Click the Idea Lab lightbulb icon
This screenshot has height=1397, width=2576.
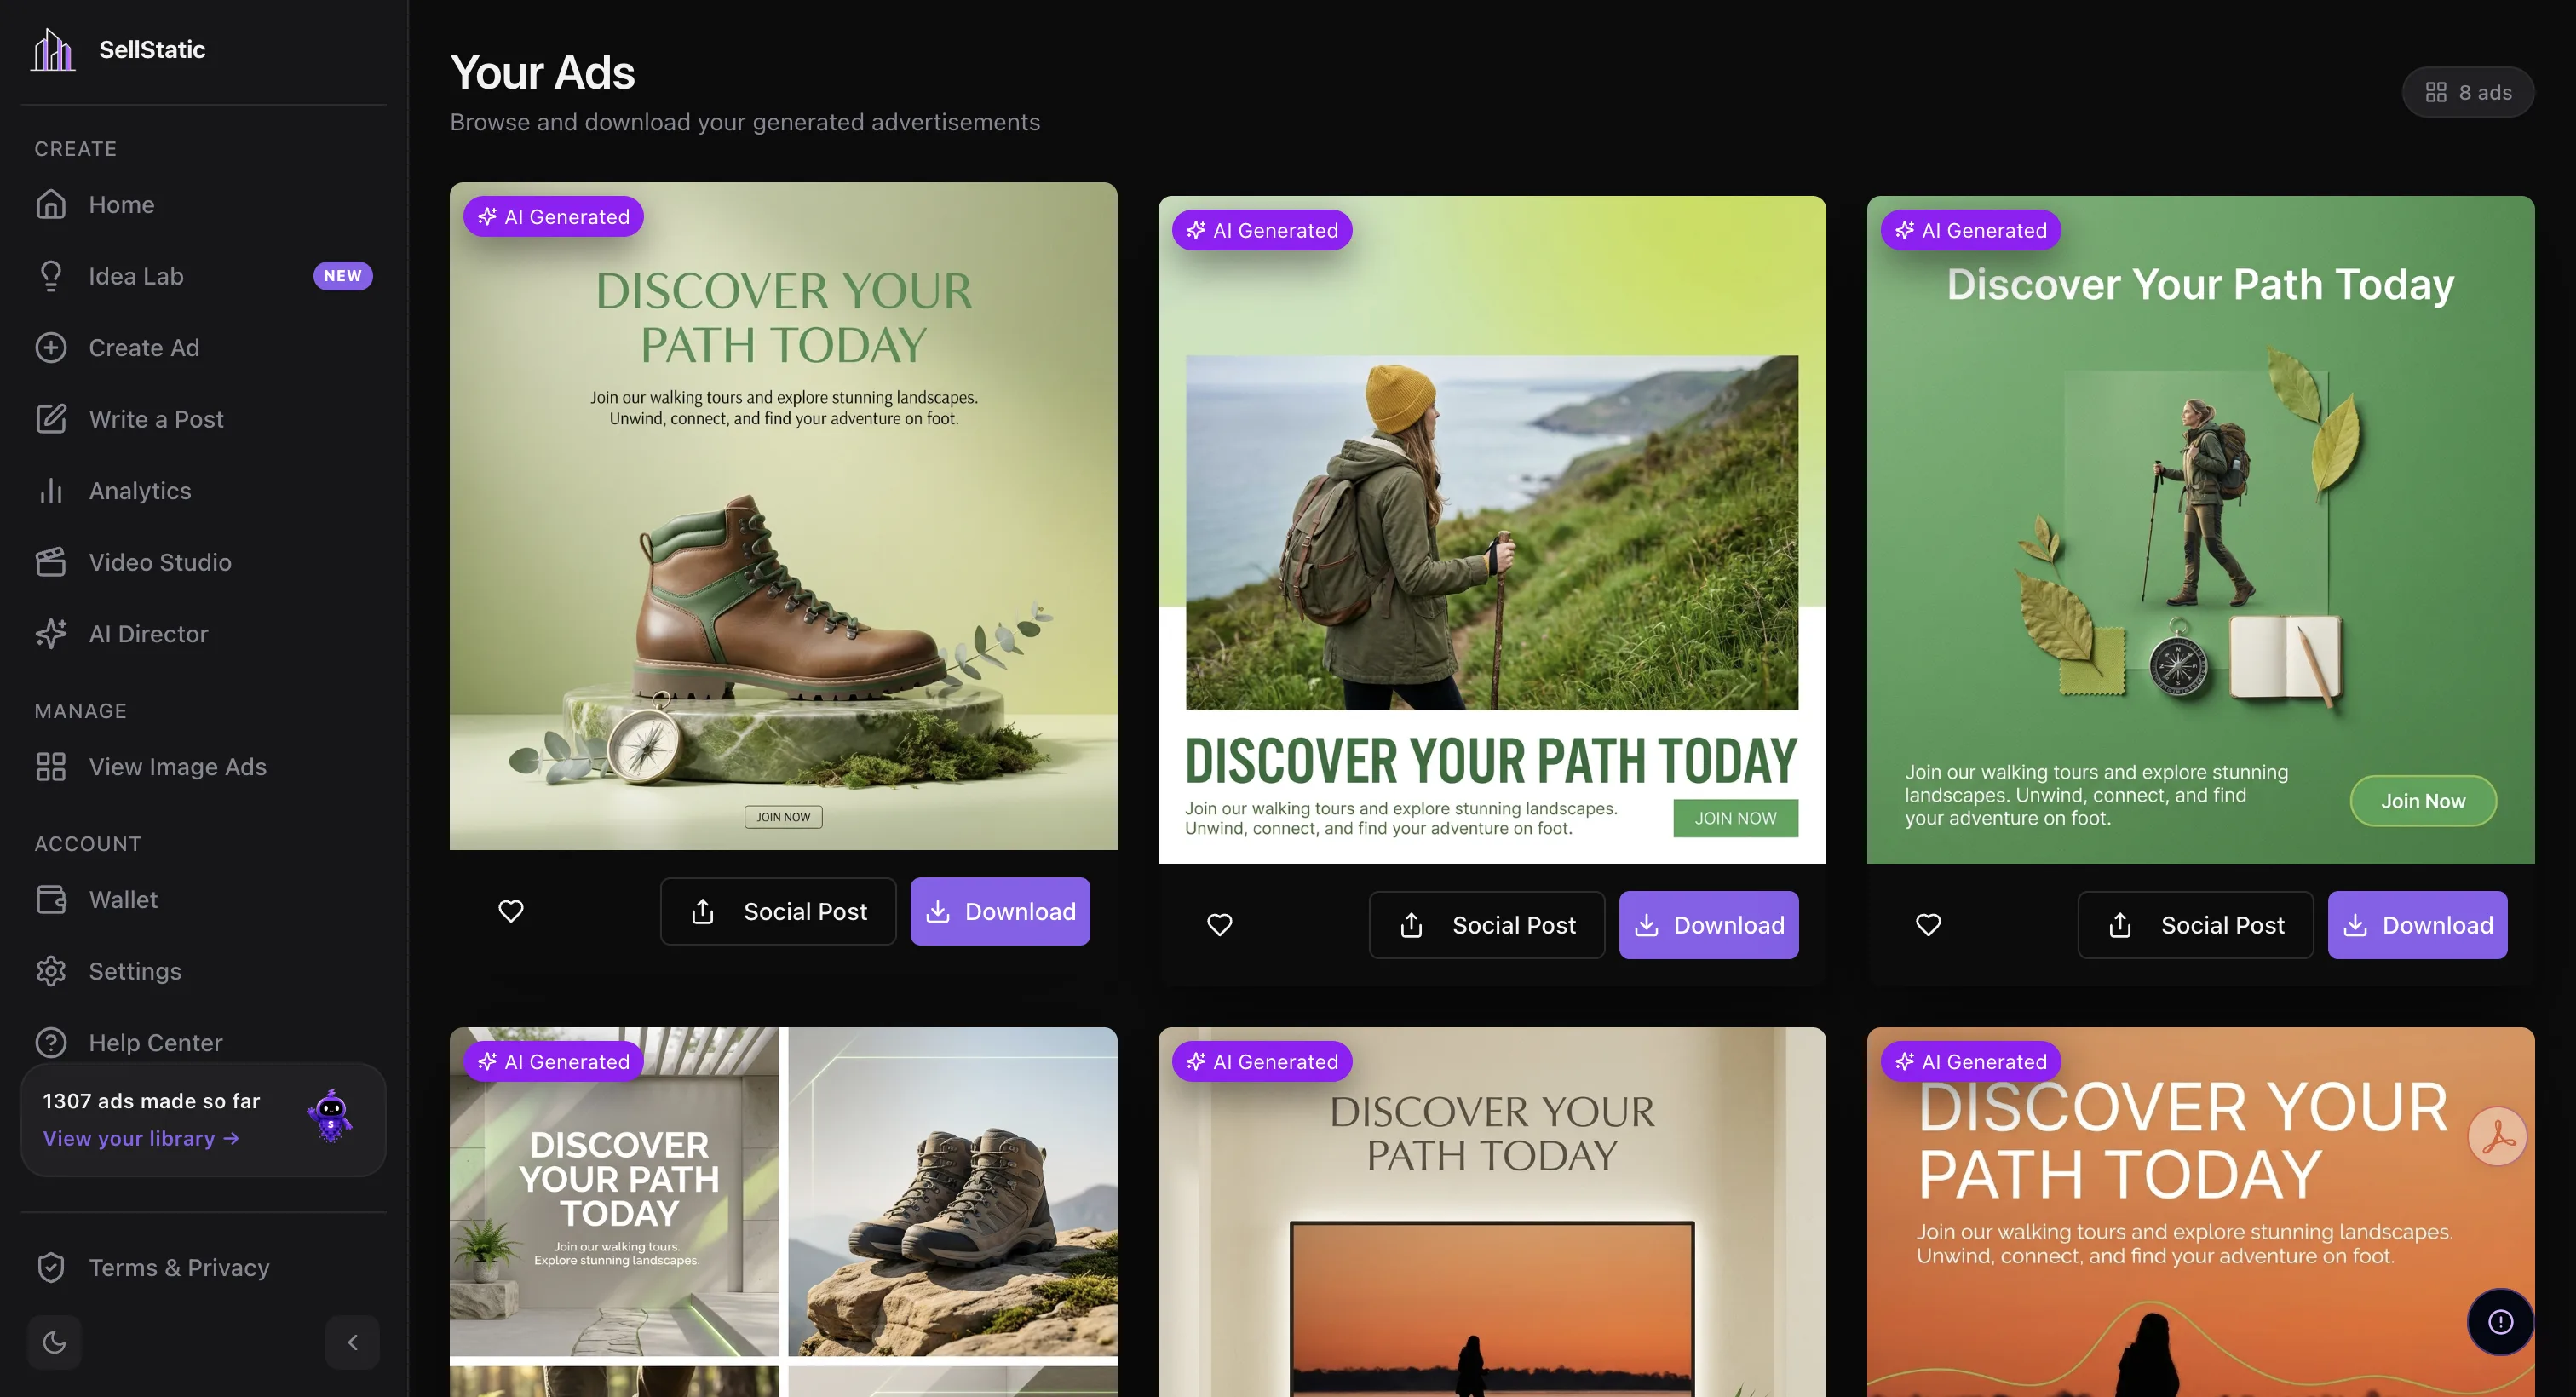coord(51,276)
